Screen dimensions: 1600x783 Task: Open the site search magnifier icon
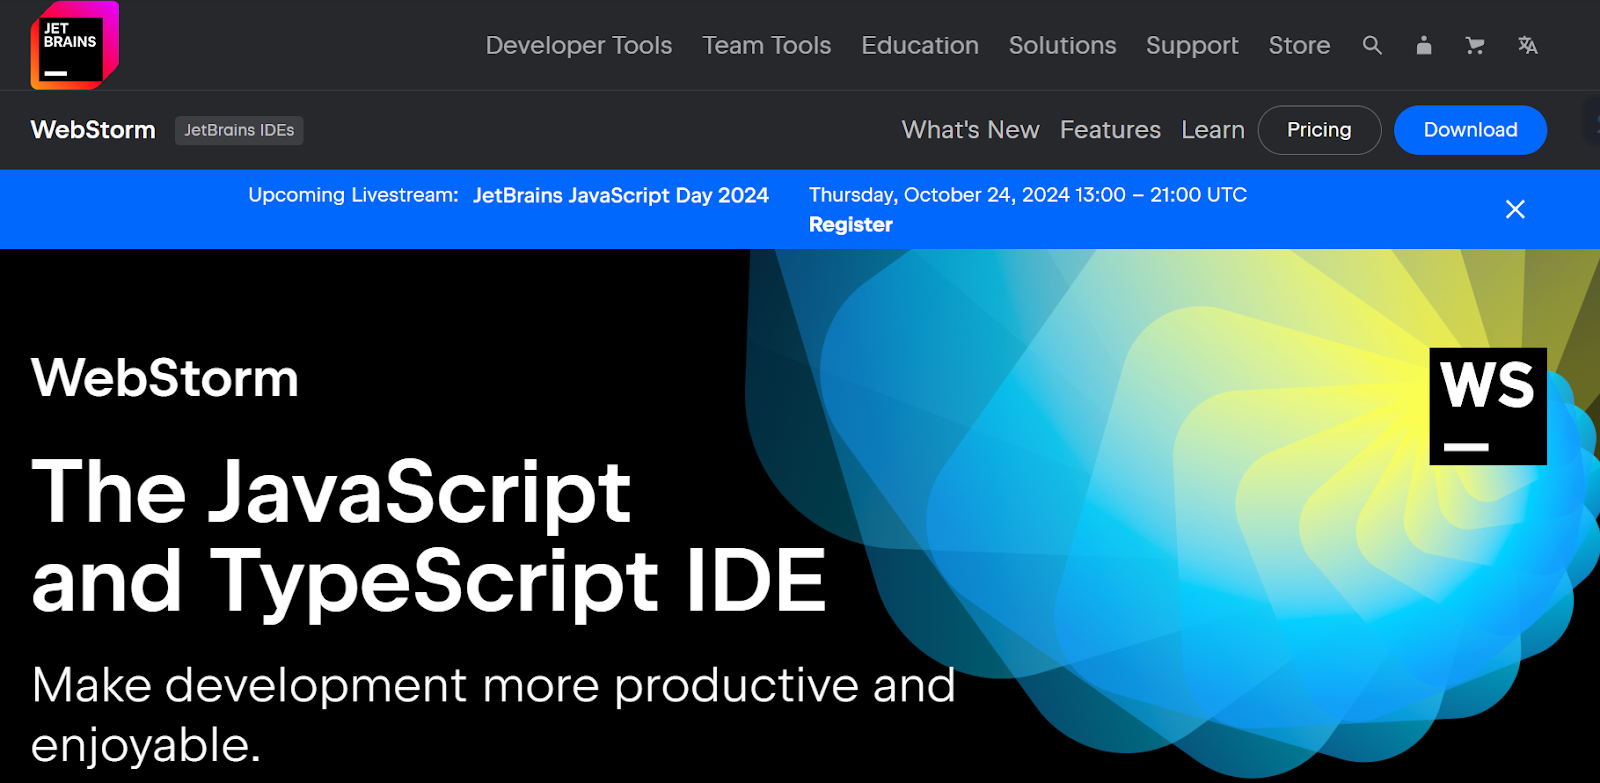pos(1372,45)
